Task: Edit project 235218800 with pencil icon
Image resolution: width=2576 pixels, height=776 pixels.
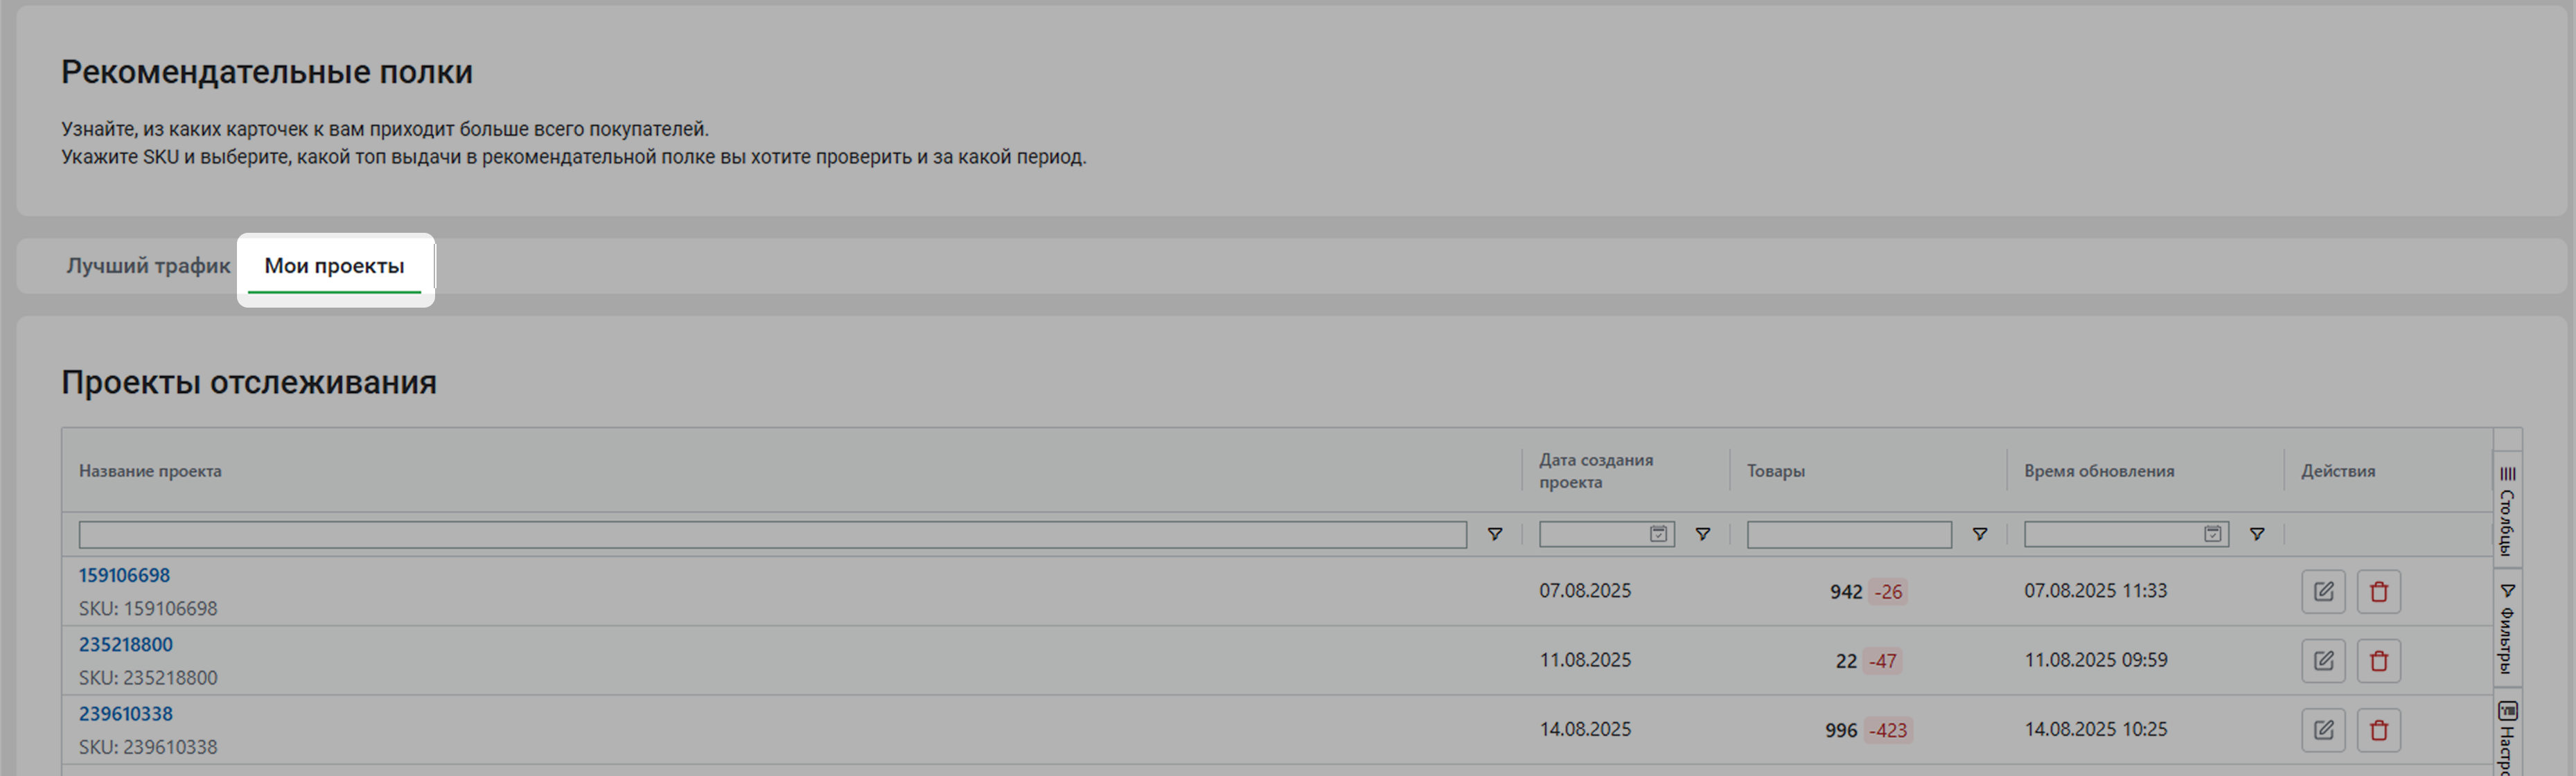Action: (2323, 660)
